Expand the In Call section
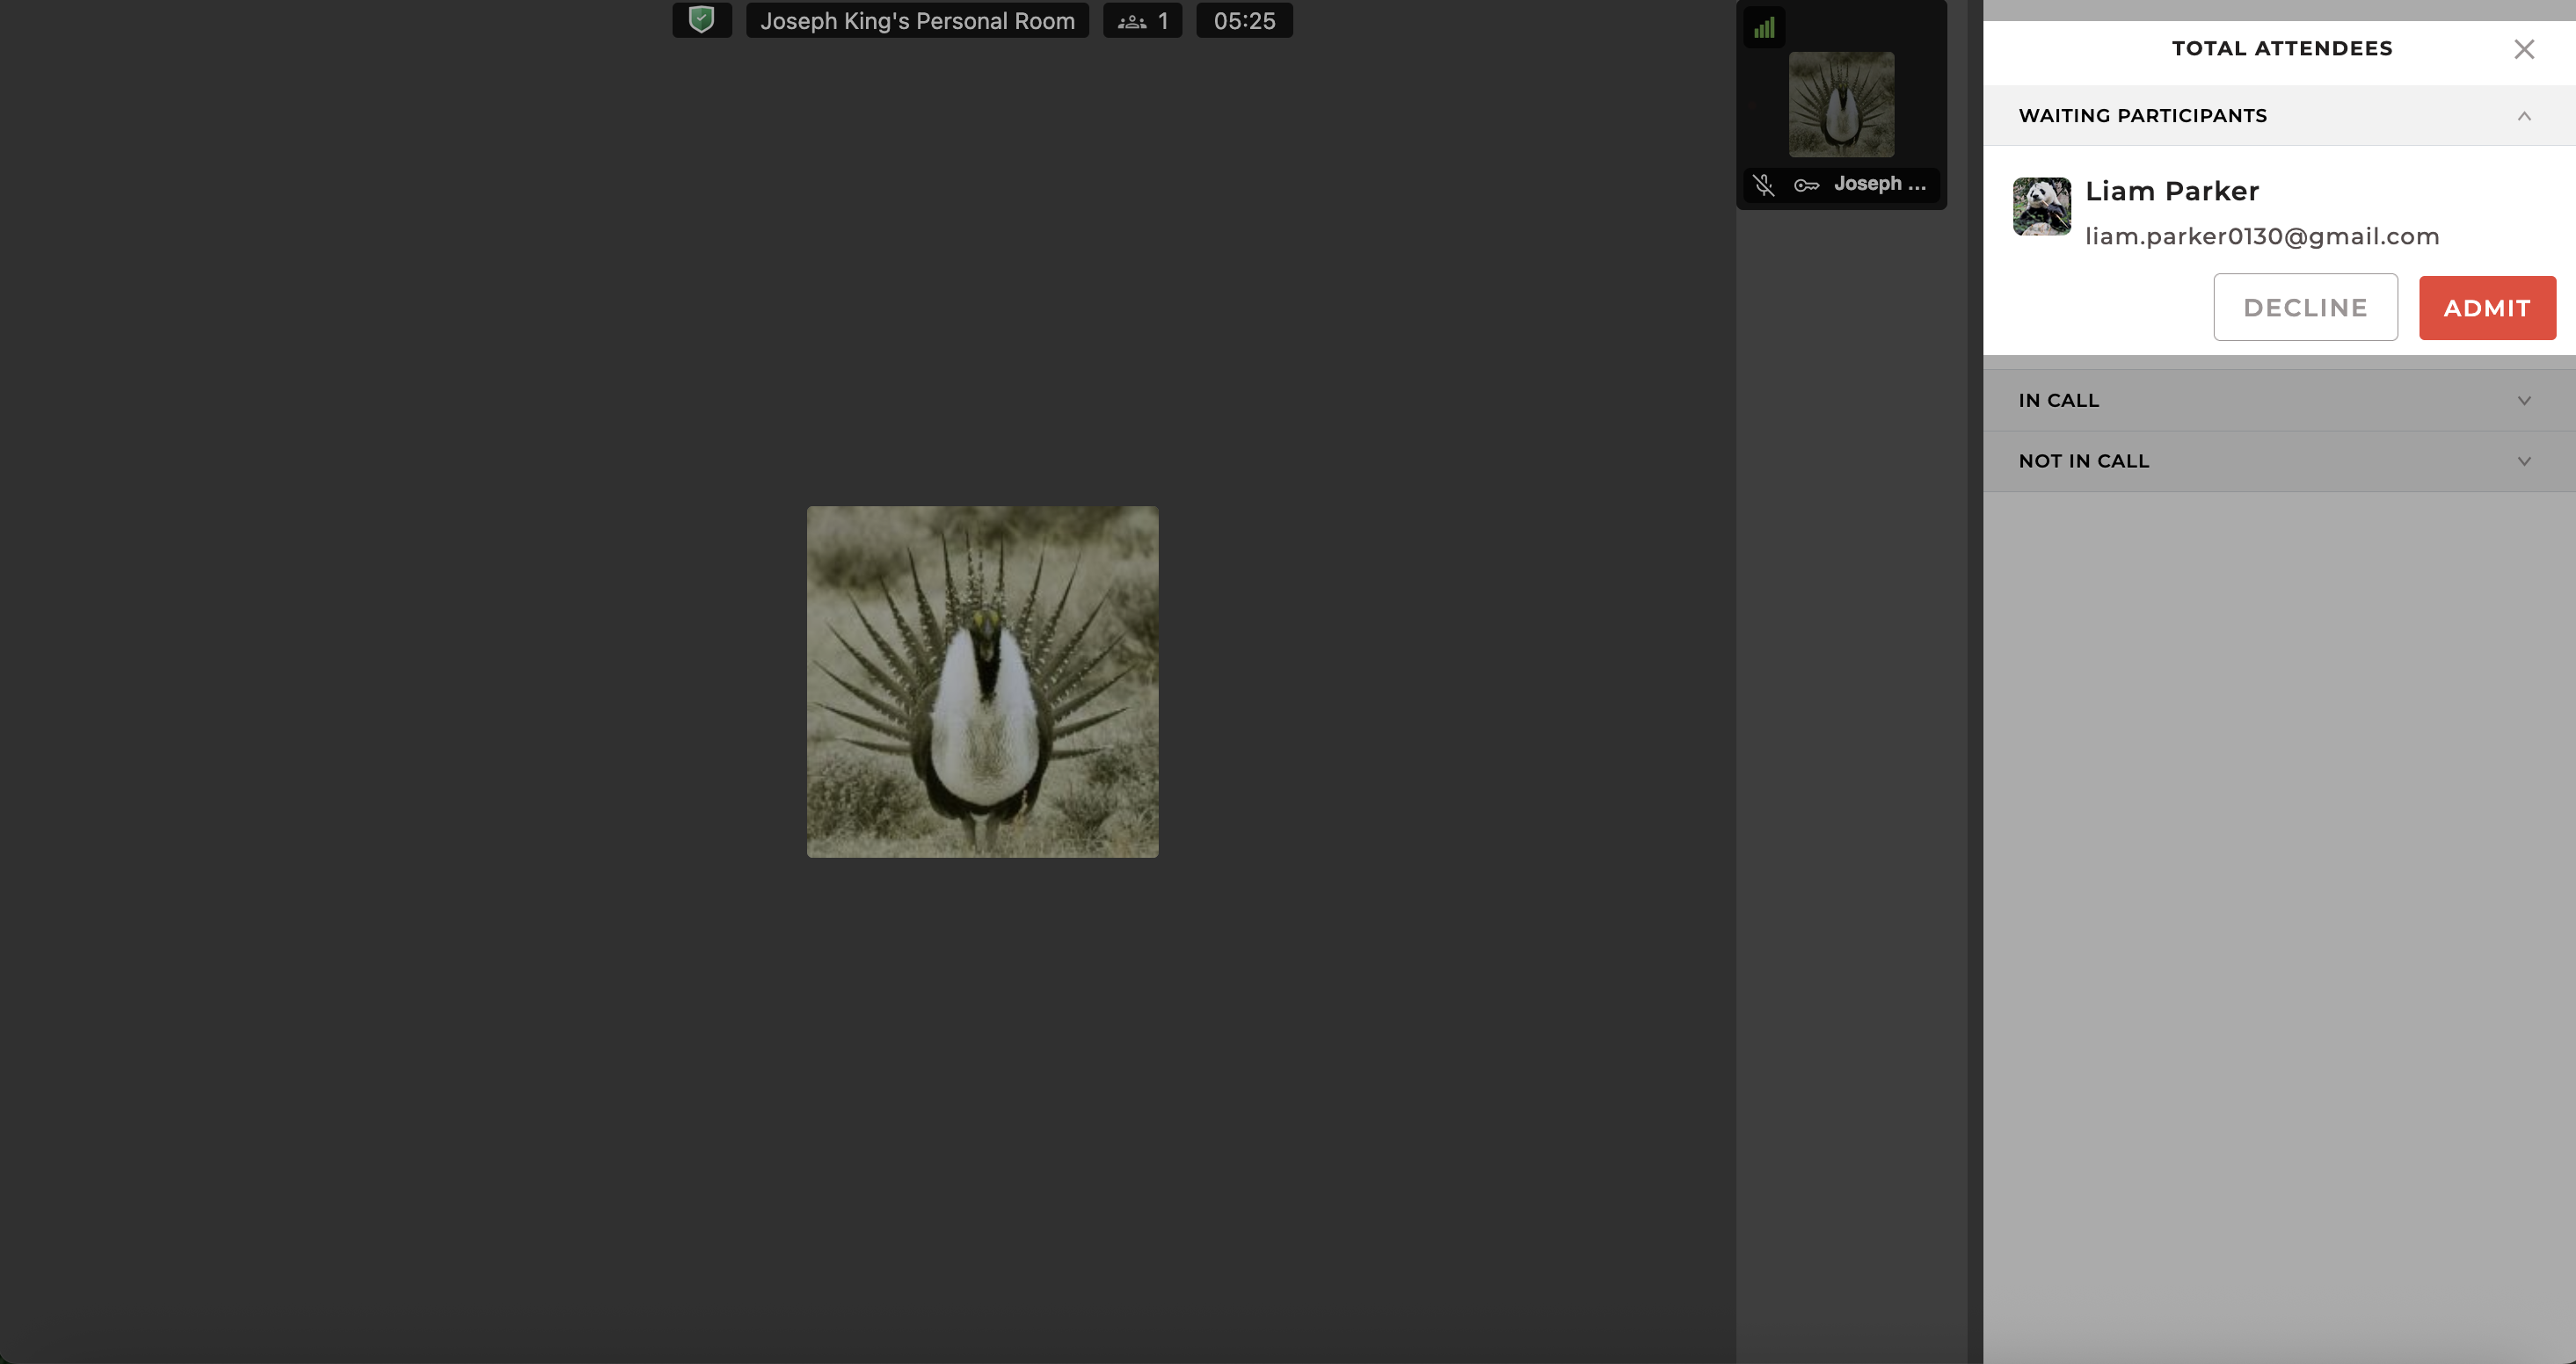This screenshot has width=2576, height=1364. [2523, 401]
